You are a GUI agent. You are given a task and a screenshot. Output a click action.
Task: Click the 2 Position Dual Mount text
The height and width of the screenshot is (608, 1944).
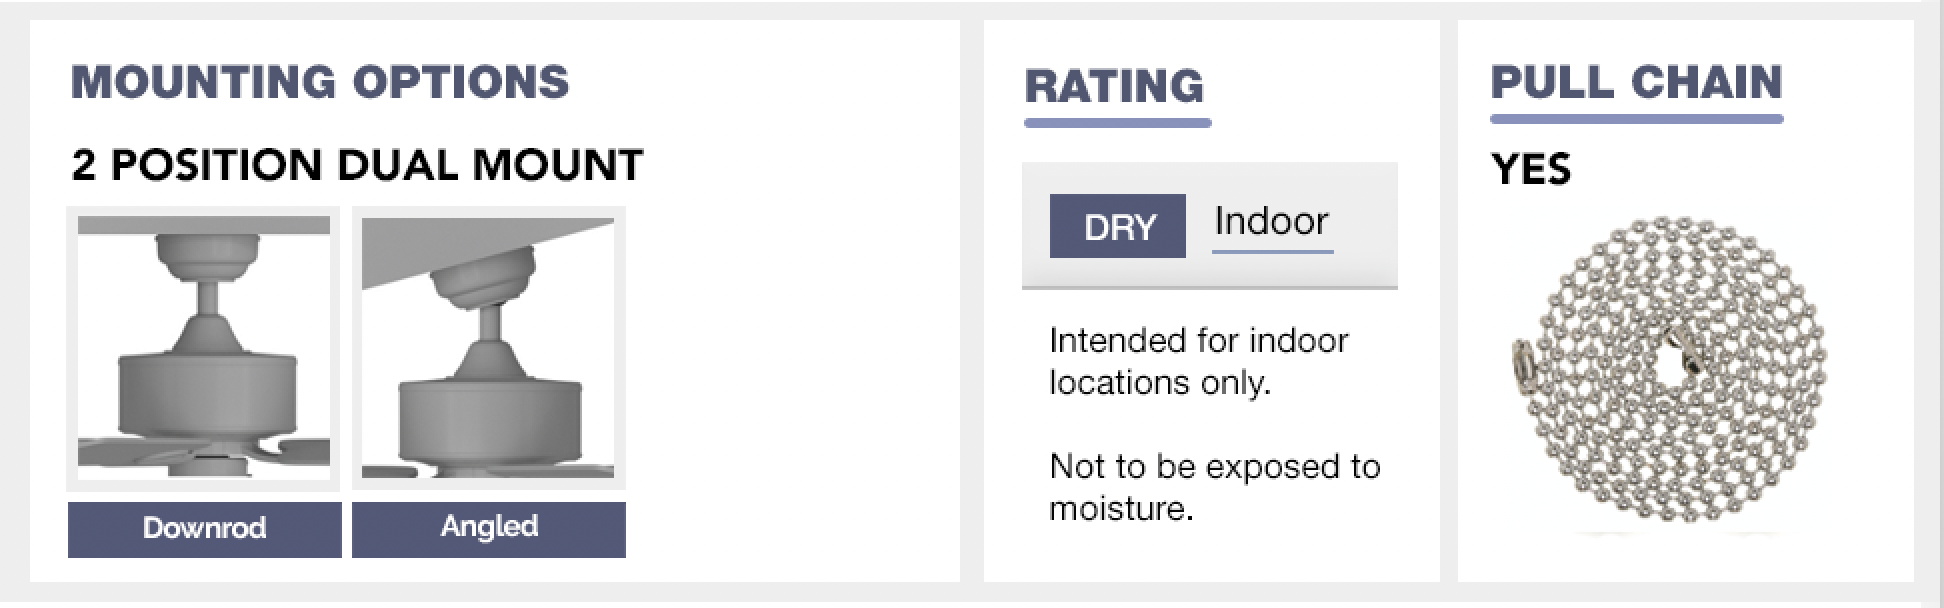357,165
